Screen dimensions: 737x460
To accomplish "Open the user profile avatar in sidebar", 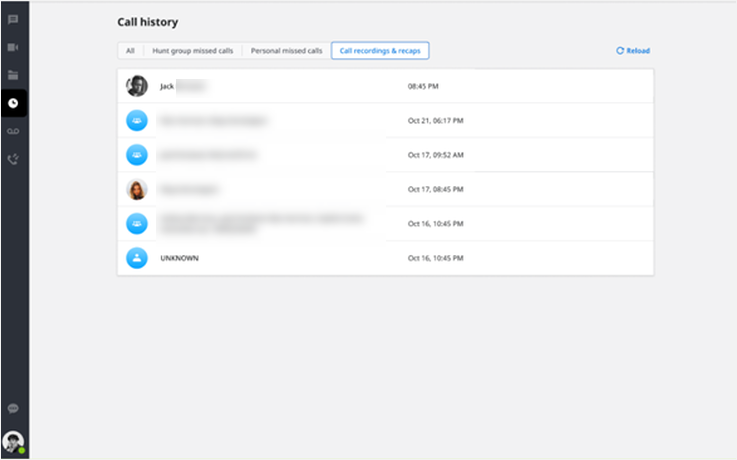I will (13, 442).
